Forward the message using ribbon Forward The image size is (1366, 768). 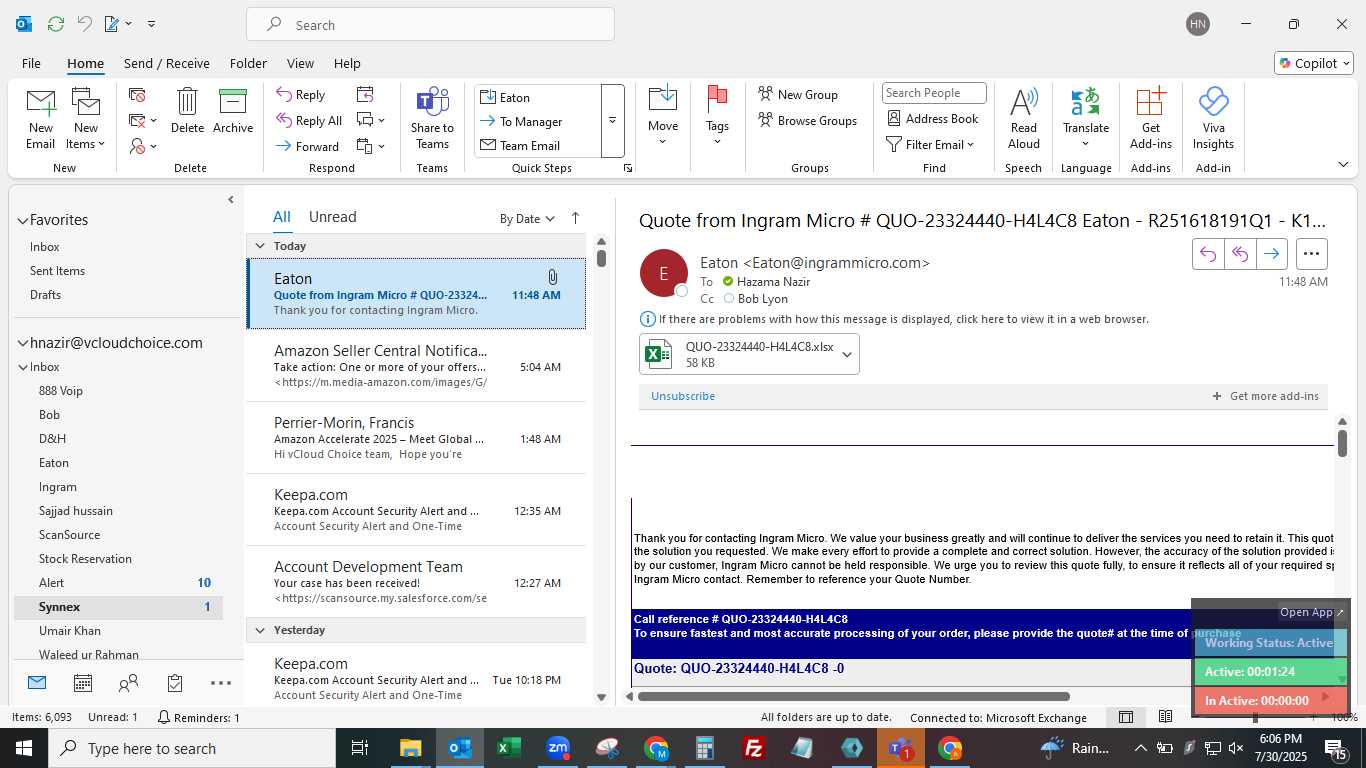[x=308, y=146]
